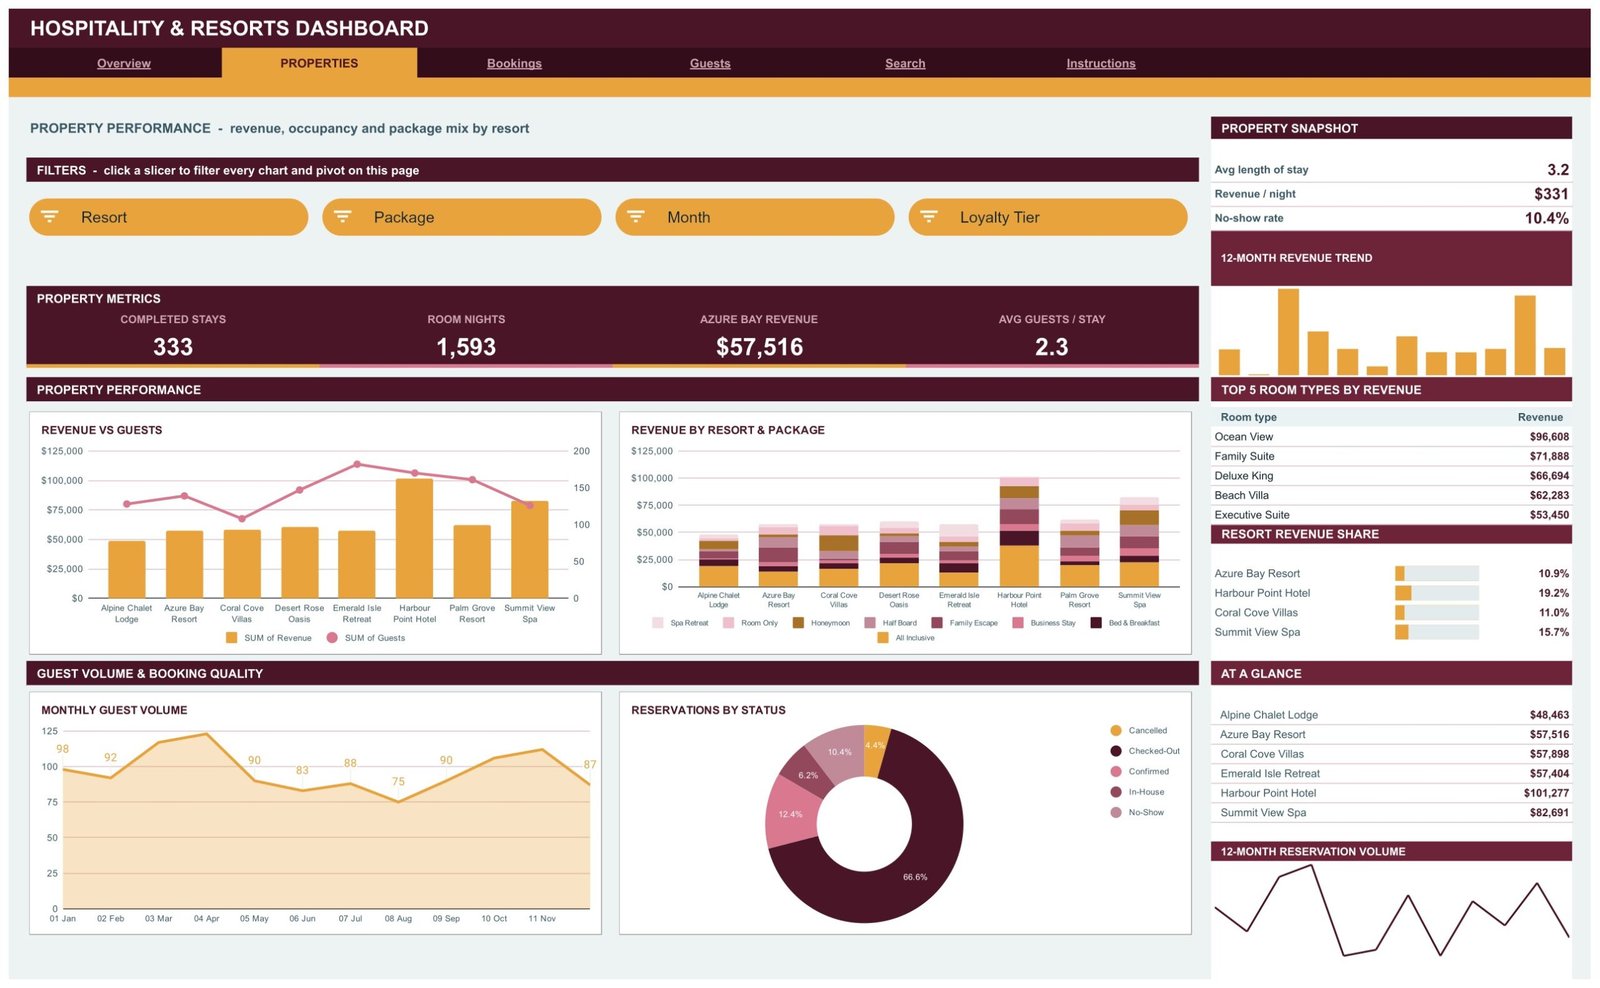Click the Checked-Out legend dot
Viewport: 1600px width, 988px height.
[x=1116, y=751]
